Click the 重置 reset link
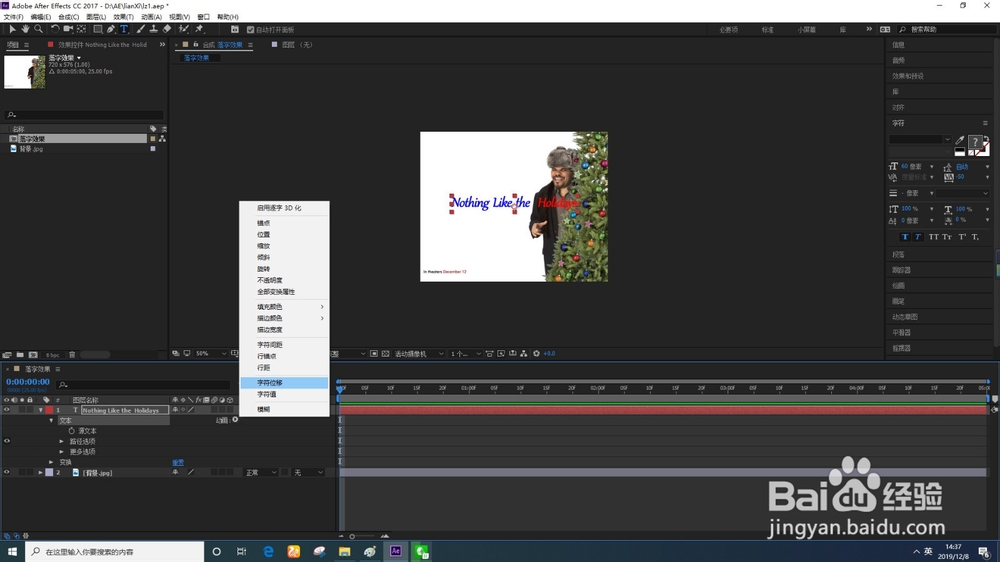1000x562 pixels. point(178,462)
